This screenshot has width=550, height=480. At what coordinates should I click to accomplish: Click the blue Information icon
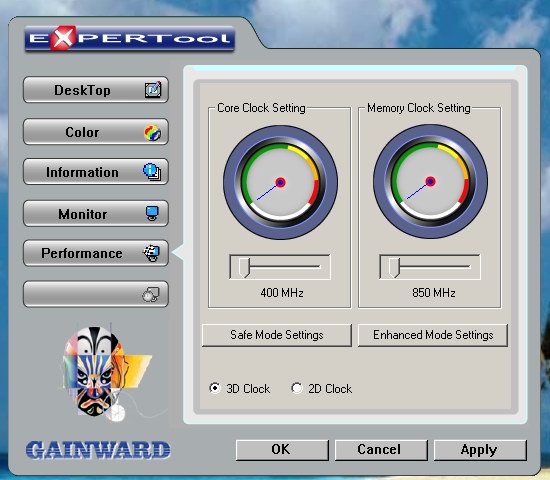(x=152, y=172)
